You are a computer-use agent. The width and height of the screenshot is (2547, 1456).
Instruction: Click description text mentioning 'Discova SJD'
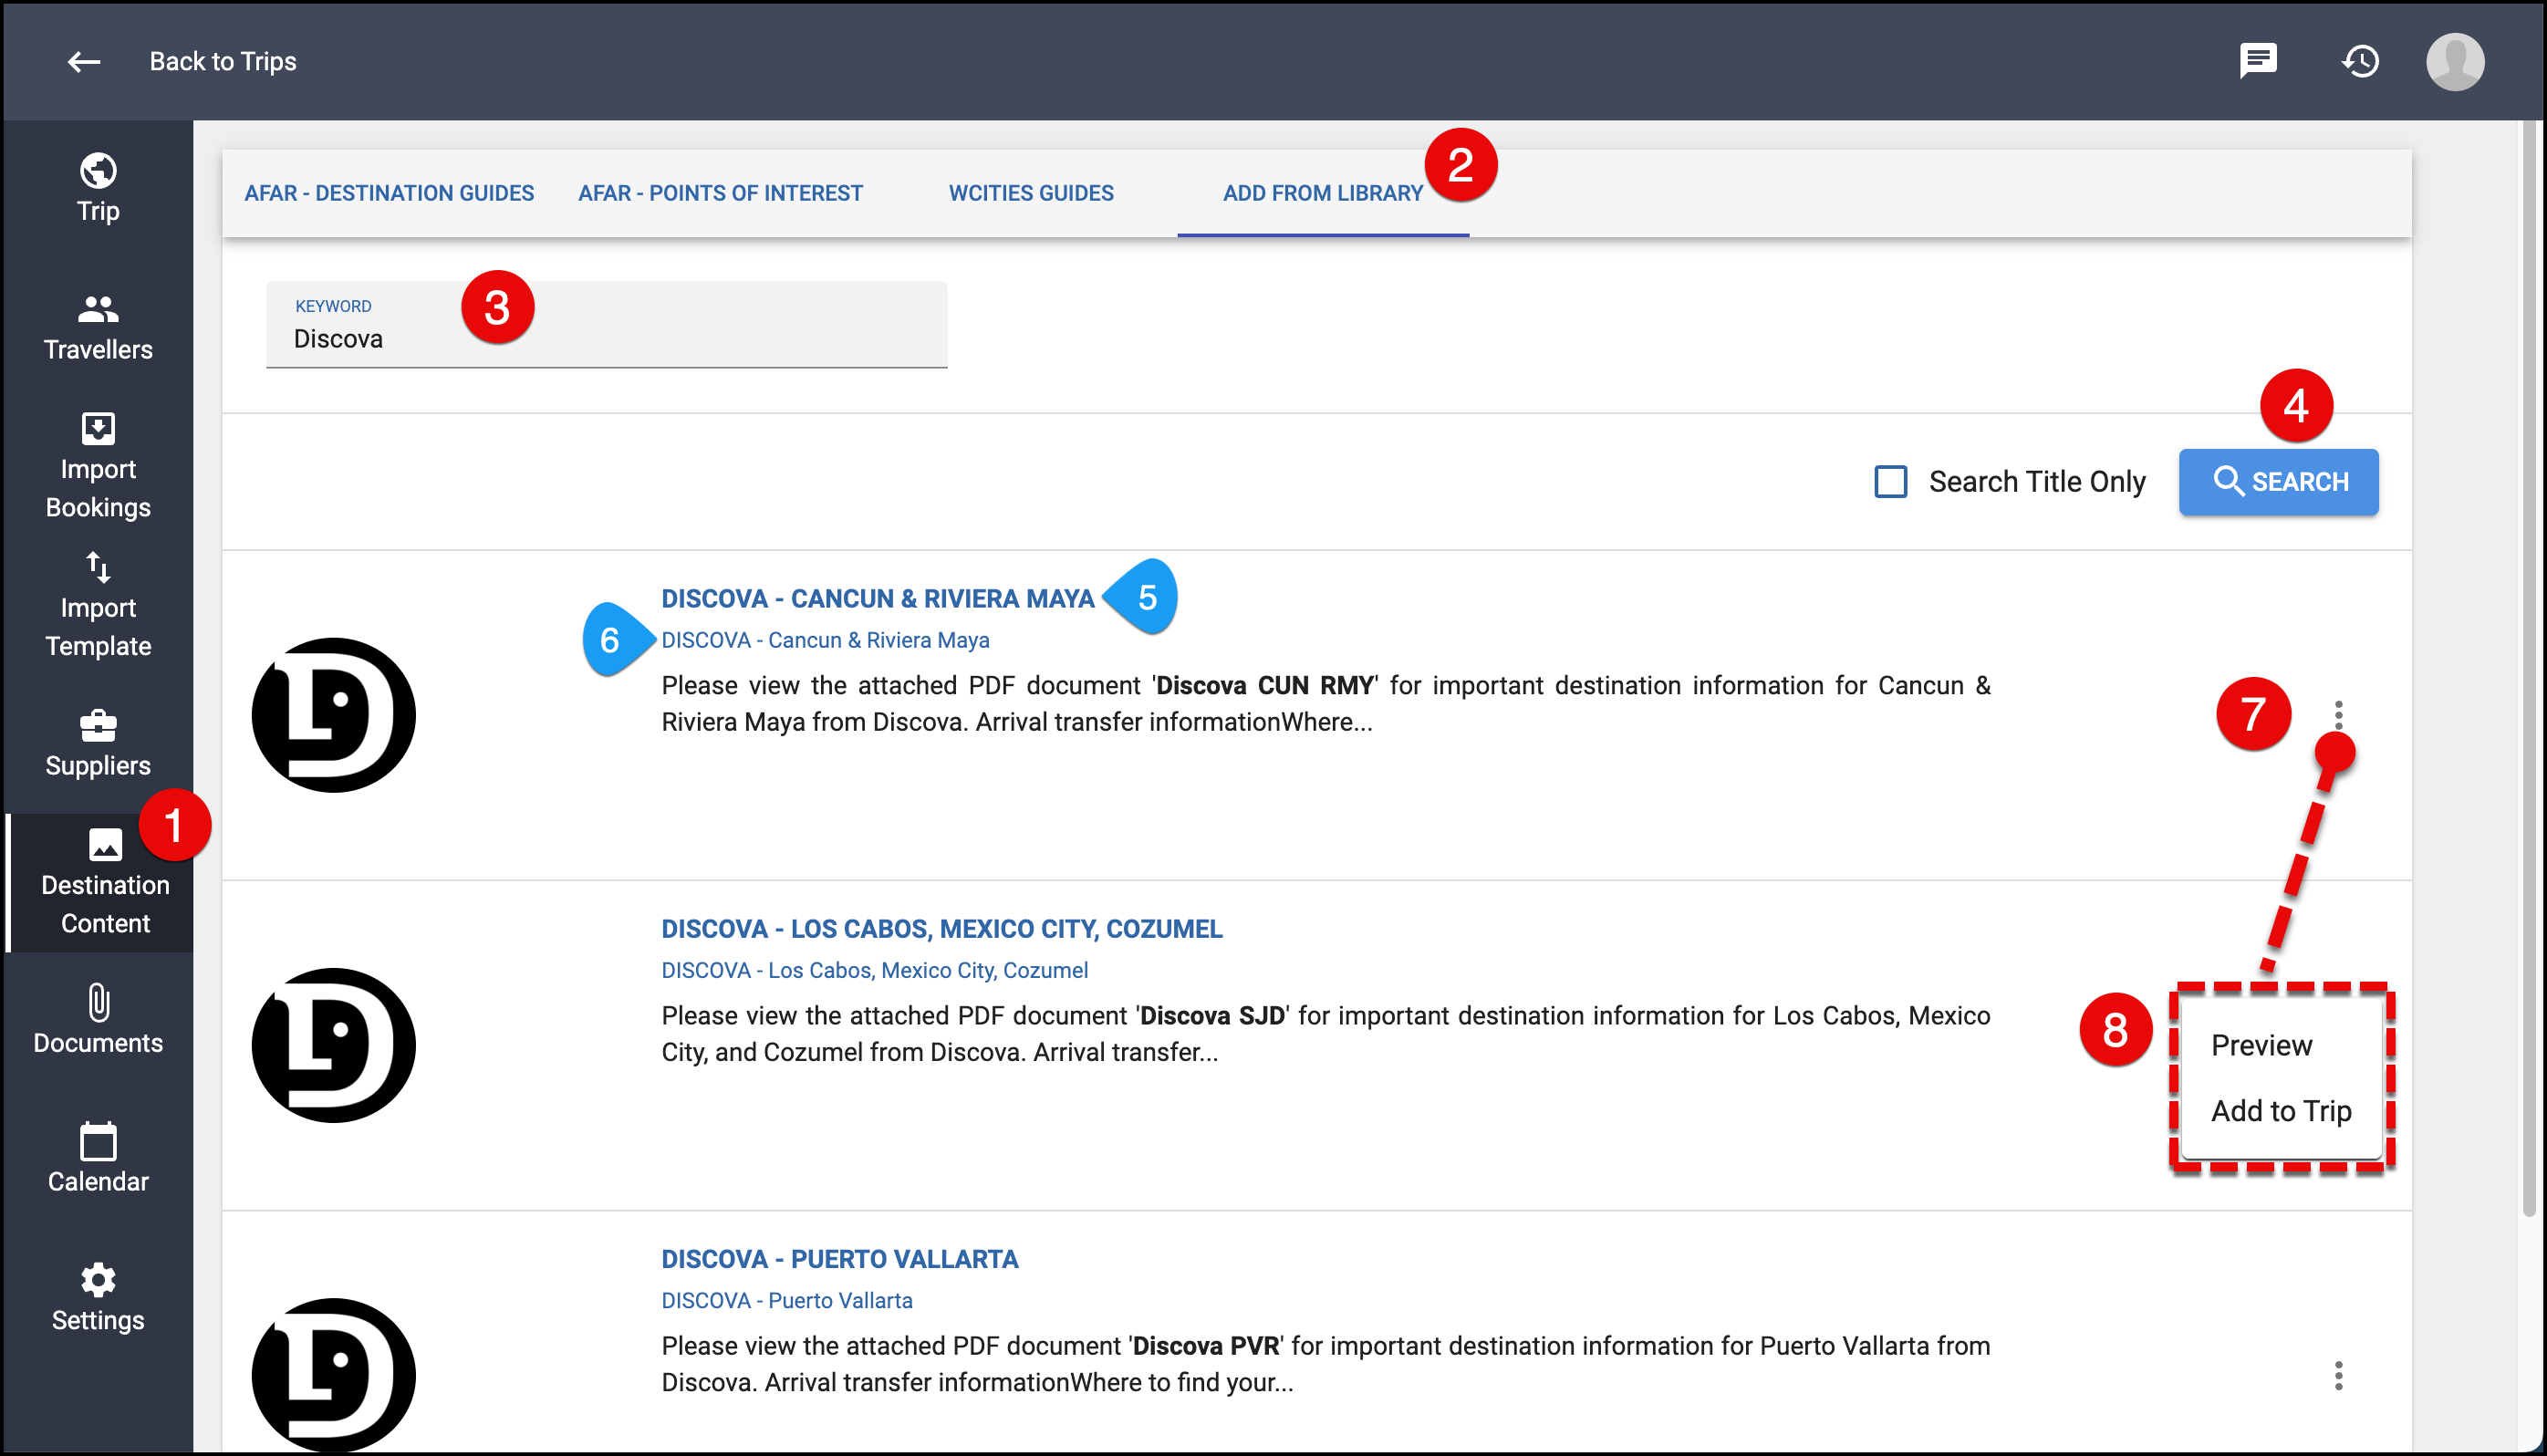click(x=1325, y=1034)
